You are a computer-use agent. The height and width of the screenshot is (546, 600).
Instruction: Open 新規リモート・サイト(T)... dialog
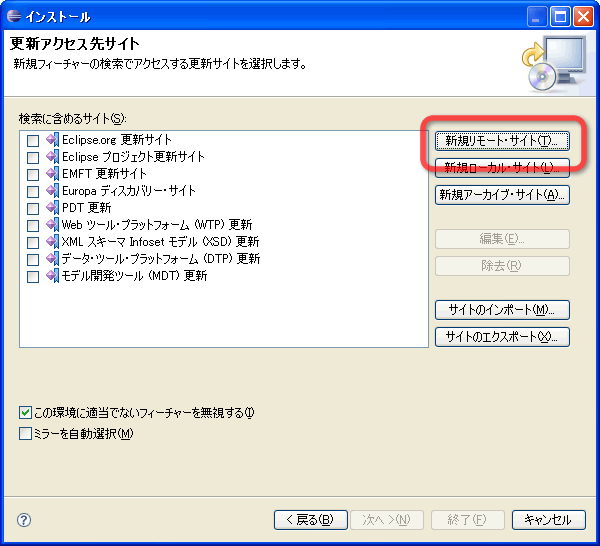[x=502, y=141]
